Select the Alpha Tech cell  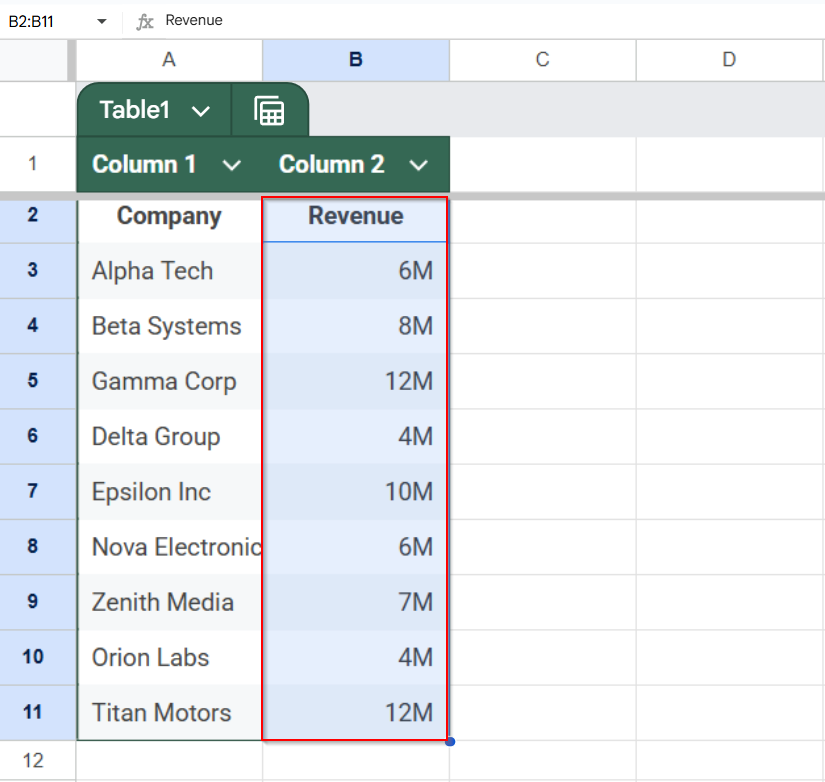coord(169,271)
